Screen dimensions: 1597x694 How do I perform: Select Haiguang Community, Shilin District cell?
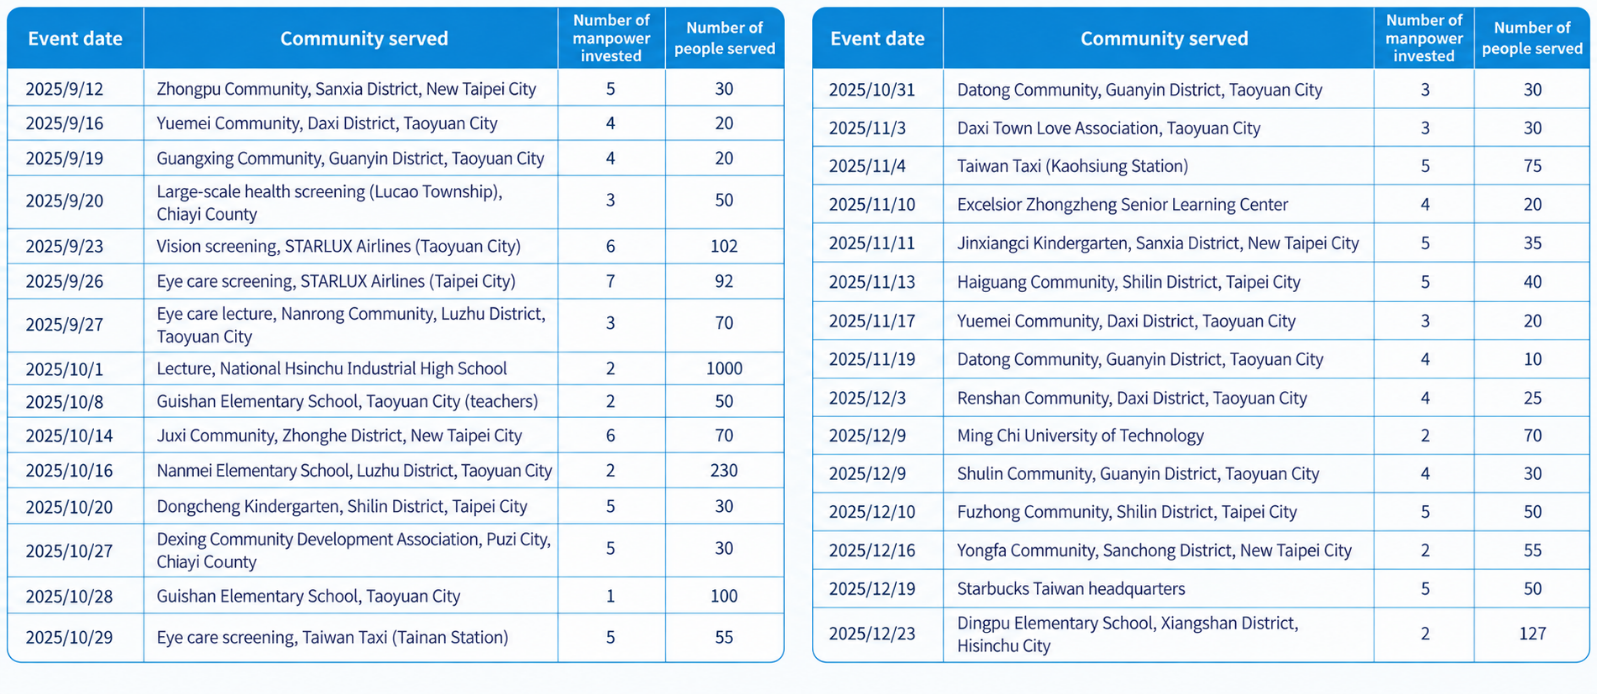coord(1129,282)
